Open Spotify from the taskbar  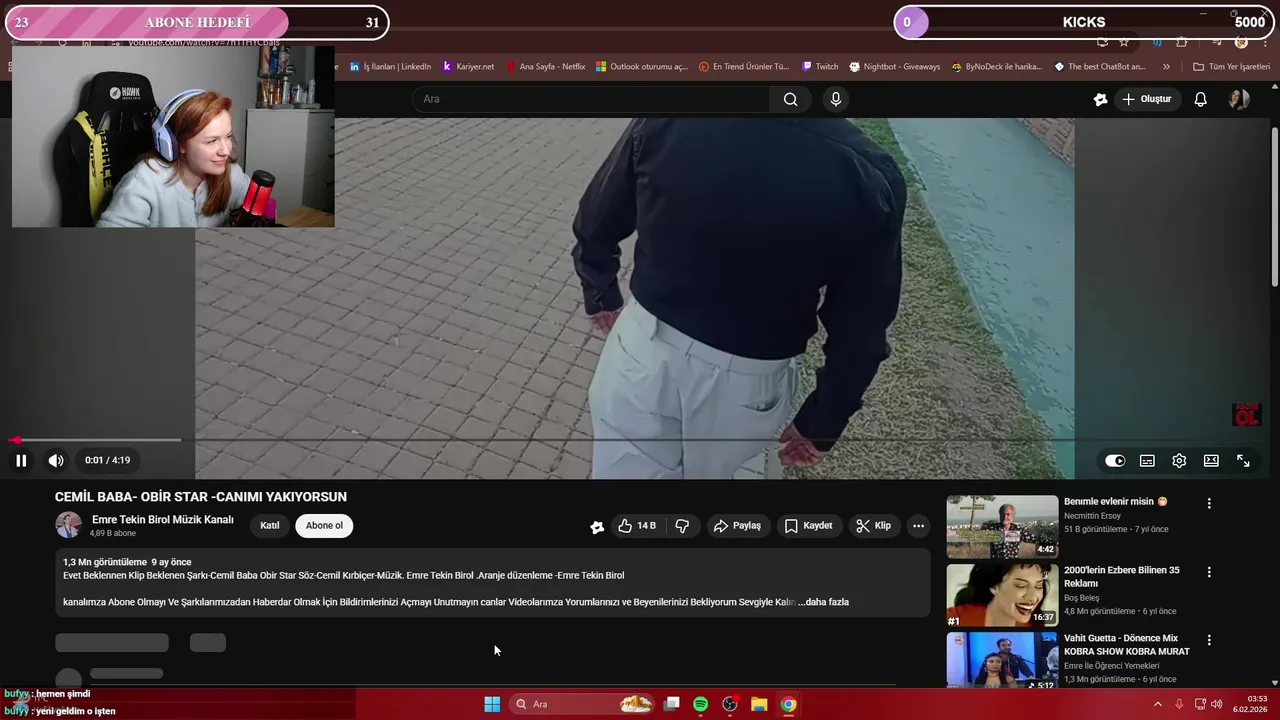701,704
